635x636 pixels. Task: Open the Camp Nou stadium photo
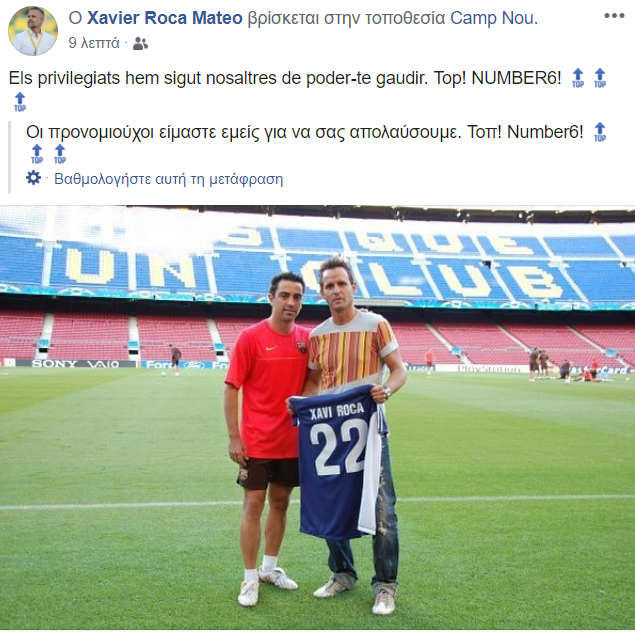point(318,418)
